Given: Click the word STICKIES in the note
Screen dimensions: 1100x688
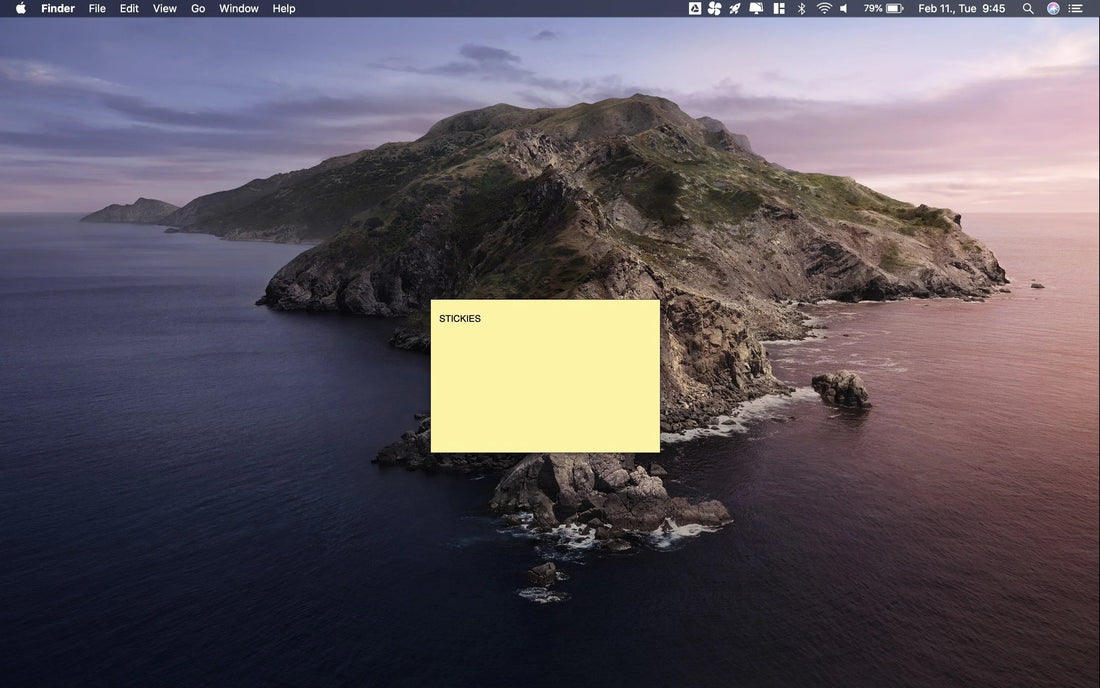Looking at the screenshot, I should (x=459, y=318).
